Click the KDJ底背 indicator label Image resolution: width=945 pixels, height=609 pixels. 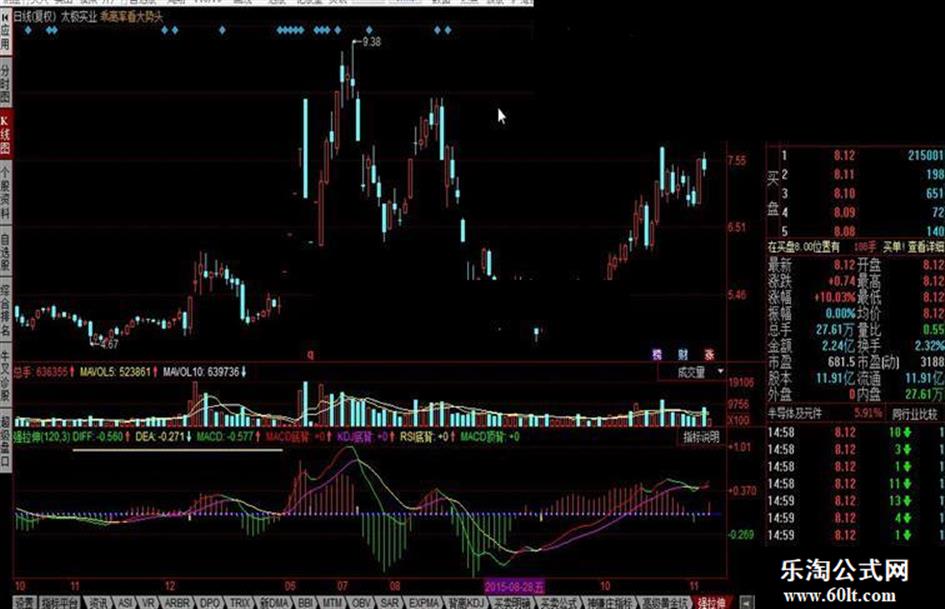click(x=356, y=437)
